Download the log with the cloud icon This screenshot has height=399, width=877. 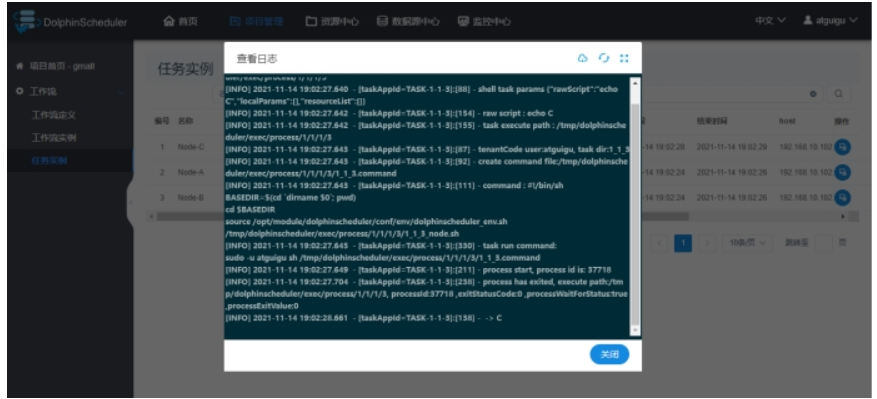click(582, 58)
